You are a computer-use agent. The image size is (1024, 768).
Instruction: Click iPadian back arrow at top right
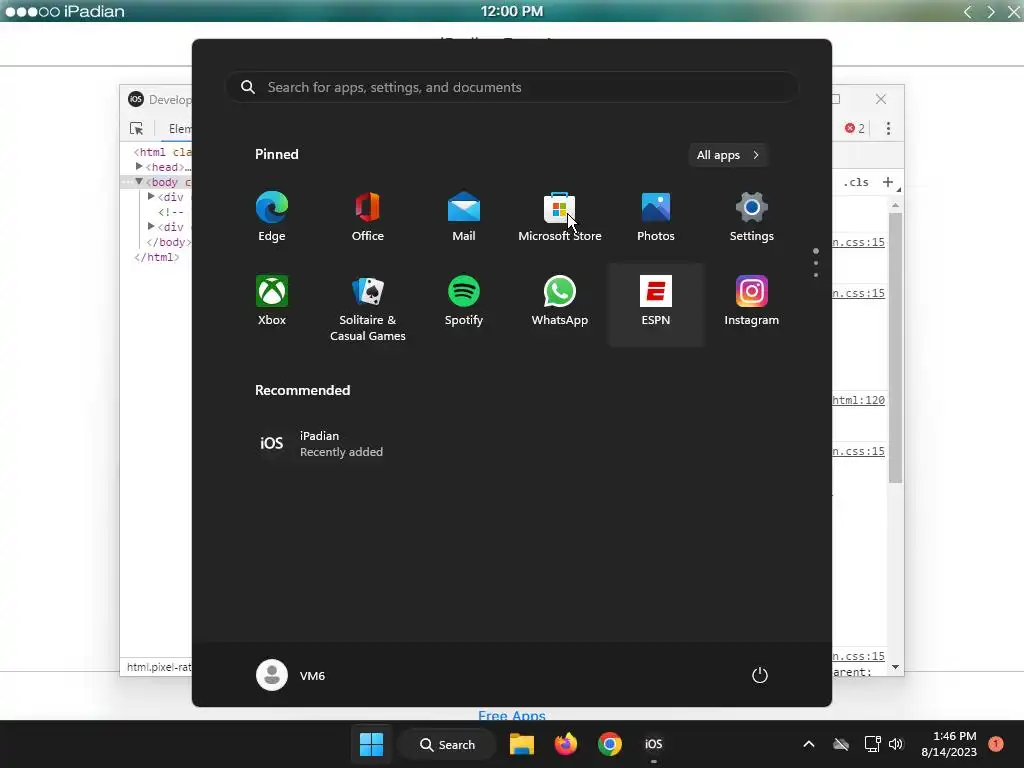pyautogui.click(x=968, y=12)
